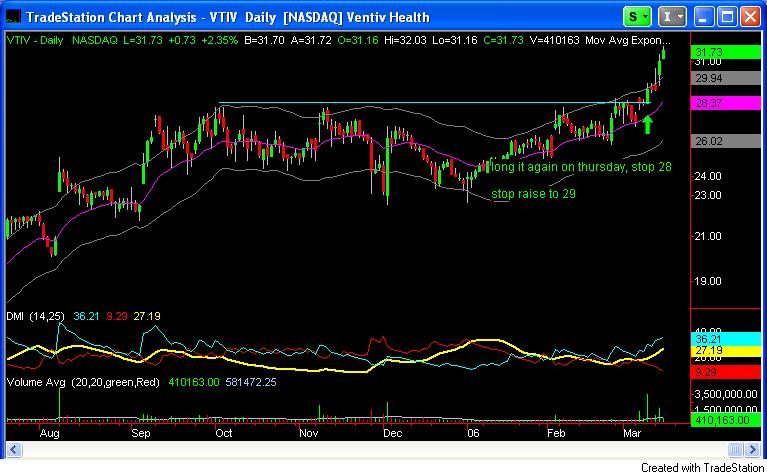
Task: Maximize the TradeStation Chart Analysis window
Action: click(727, 17)
